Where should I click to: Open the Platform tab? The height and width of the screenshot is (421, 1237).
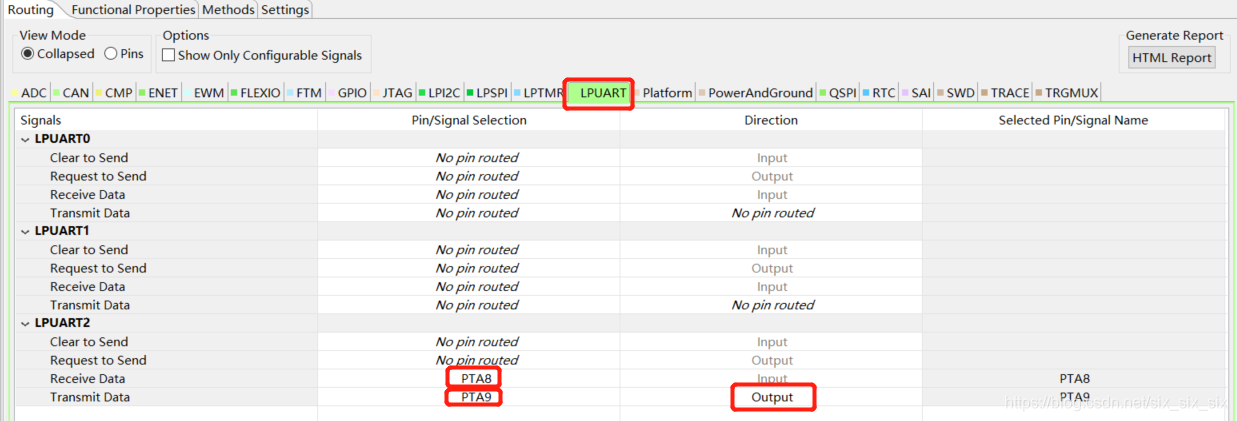pos(664,93)
